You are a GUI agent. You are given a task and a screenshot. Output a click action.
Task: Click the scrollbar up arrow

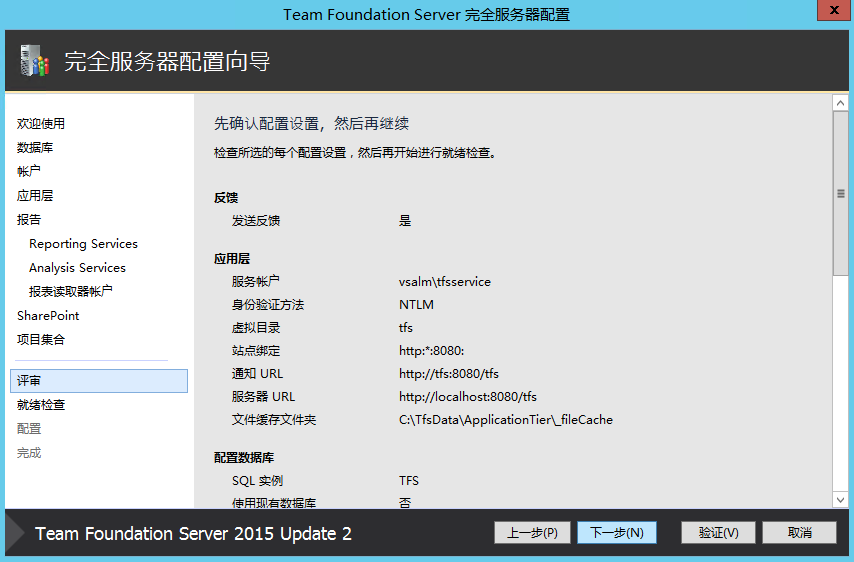[840, 103]
